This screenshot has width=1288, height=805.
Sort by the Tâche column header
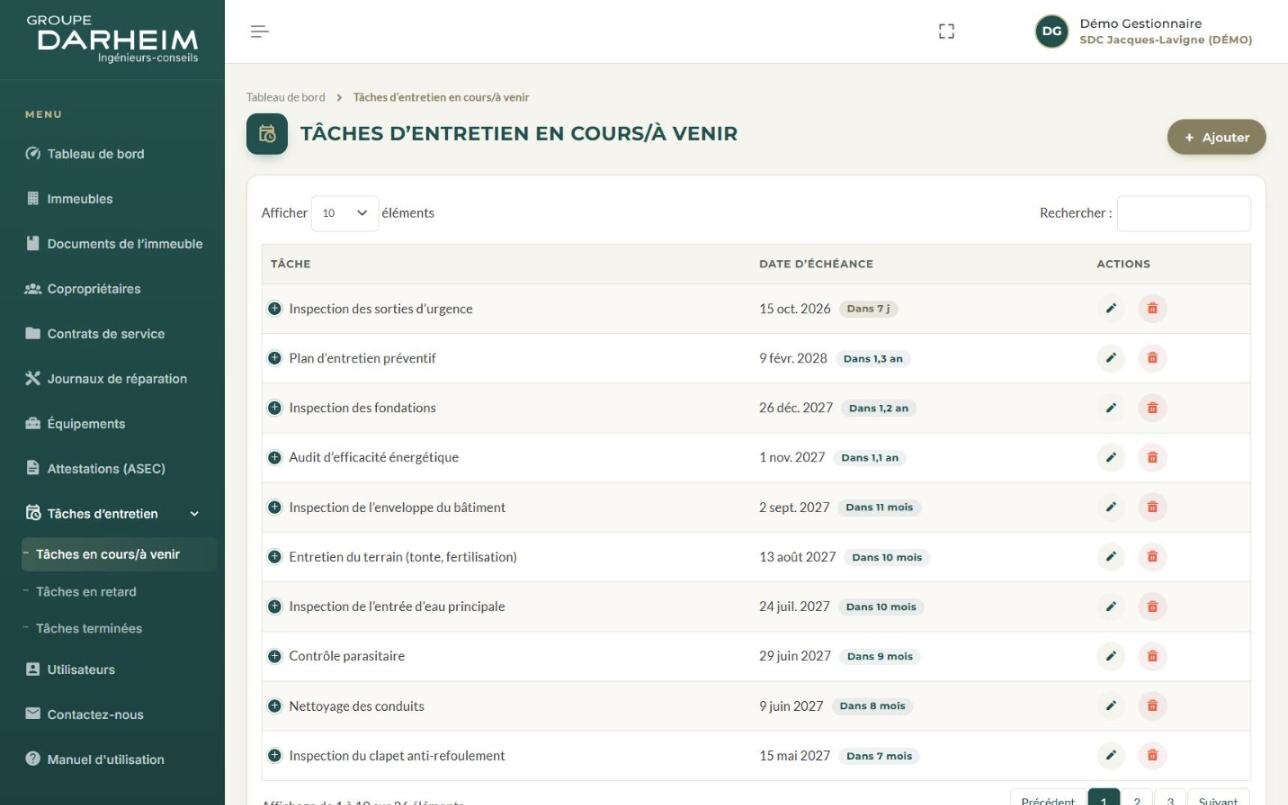(x=291, y=264)
